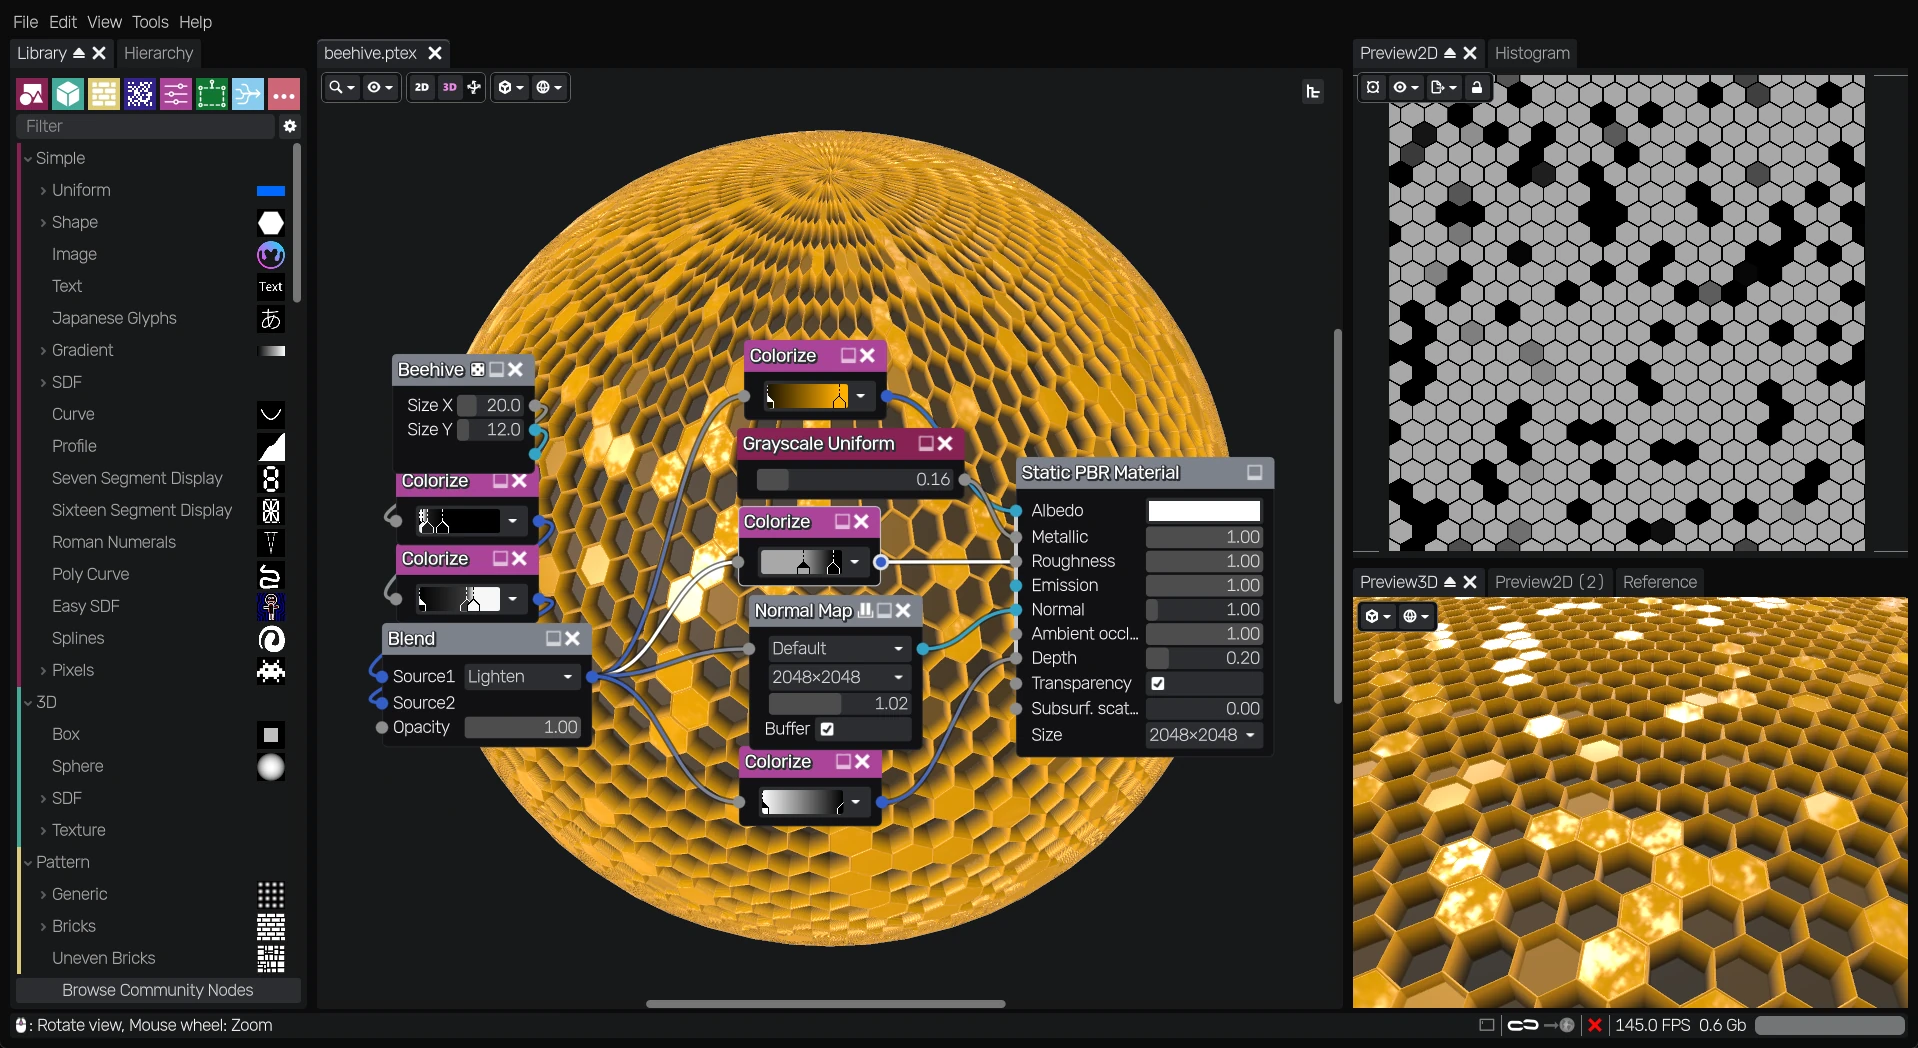Screen dimensions: 1918x1048
Task: Click the Browse Community Nodes button
Action: tap(157, 990)
